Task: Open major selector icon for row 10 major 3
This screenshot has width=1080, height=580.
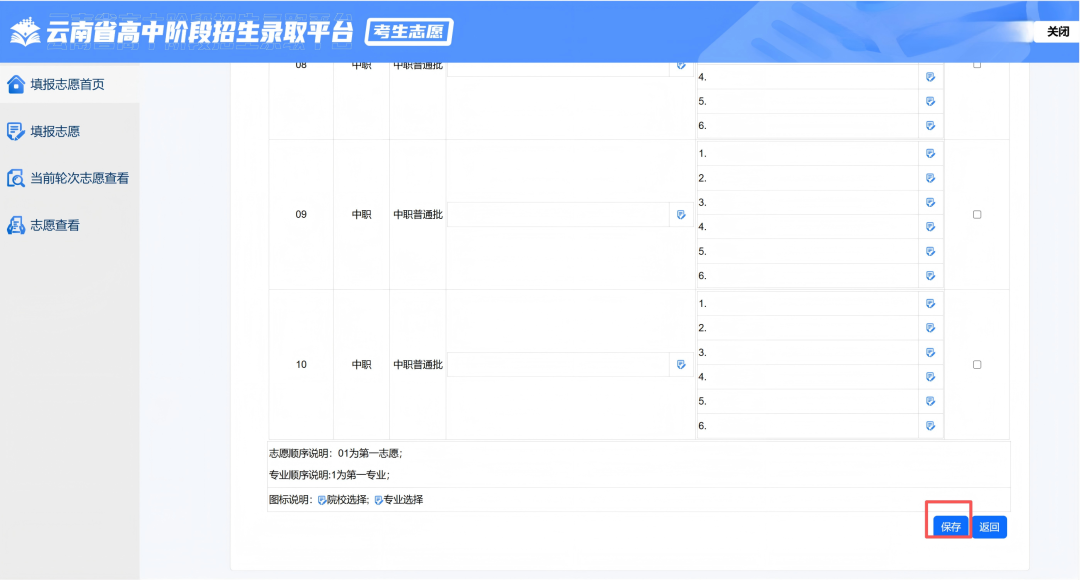Action: [931, 353]
